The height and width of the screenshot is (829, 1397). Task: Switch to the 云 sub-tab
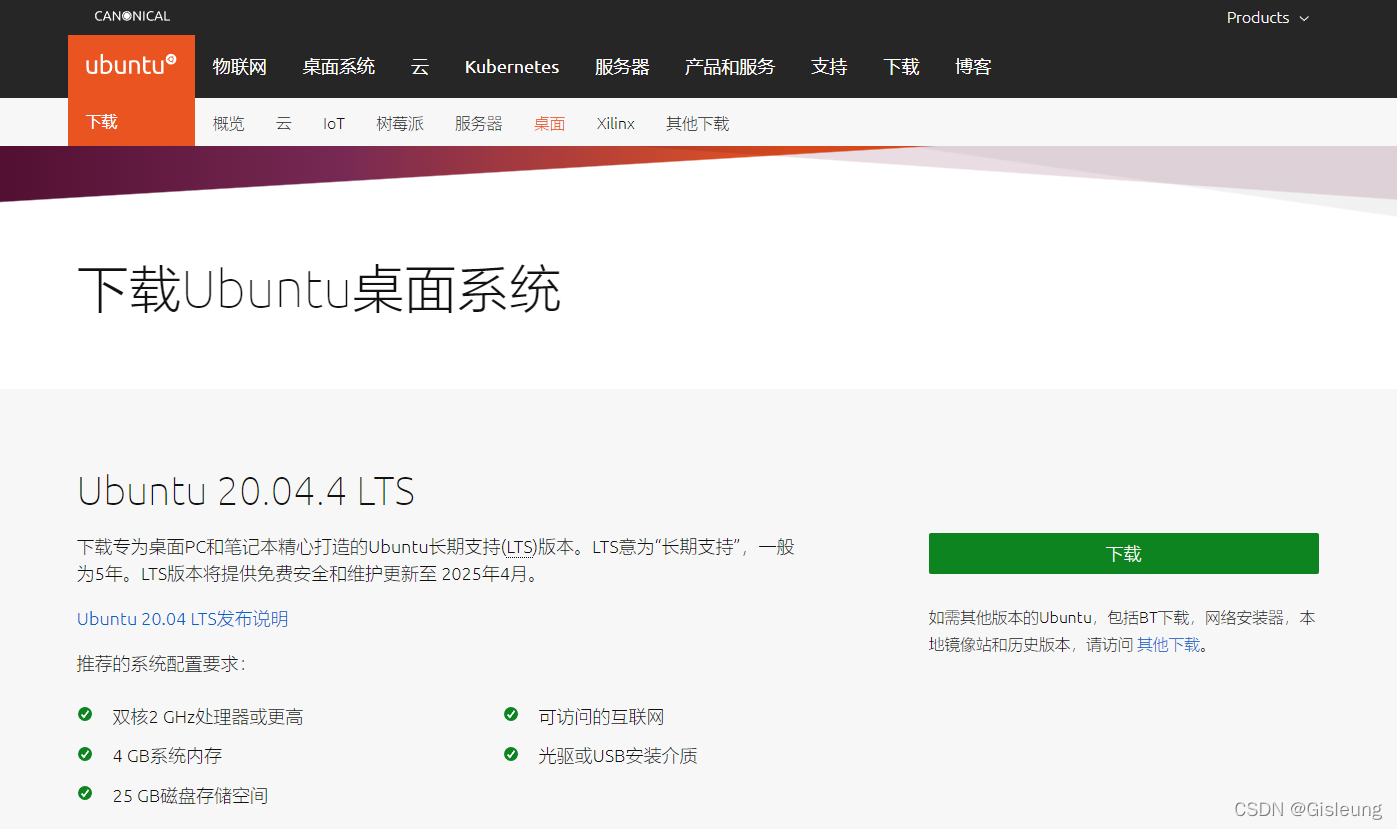[284, 124]
